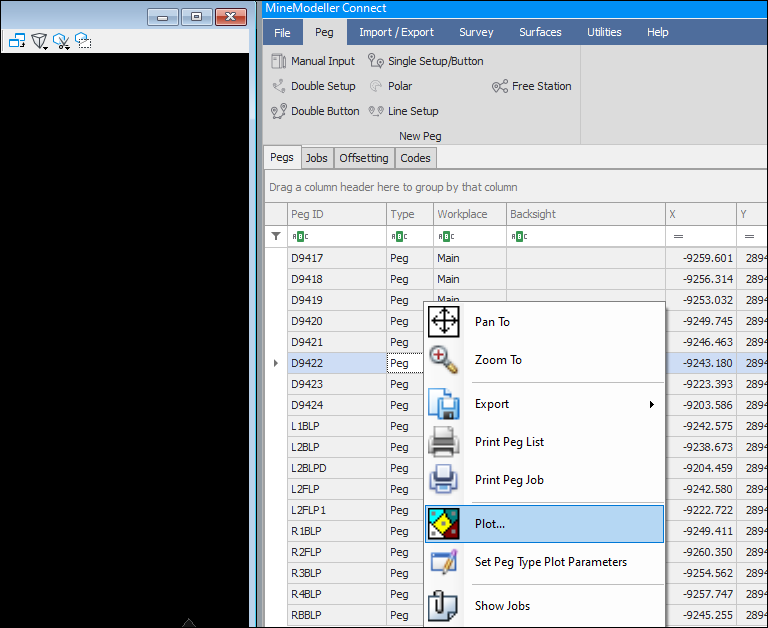
Task: Select the Manual Input peg tool
Action: point(313,61)
